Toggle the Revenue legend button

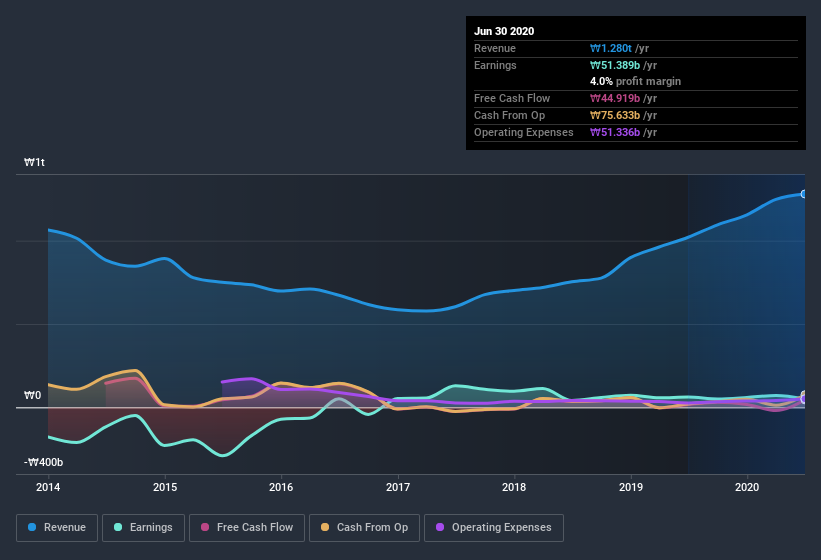click(57, 528)
